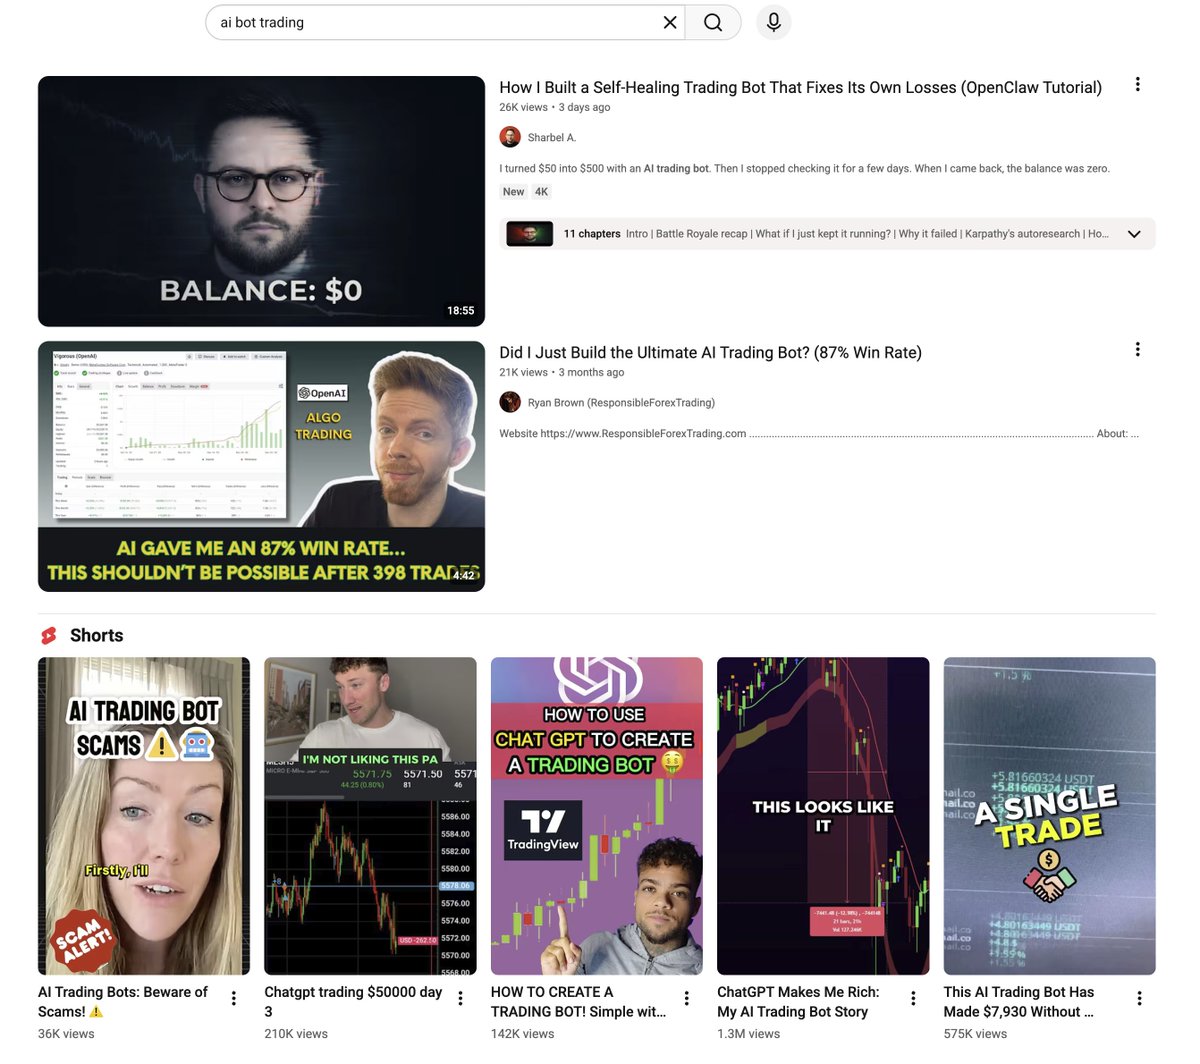The image size is (1200, 1064).
Task: Click Sharbel A. channel avatar
Action: coord(510,137)
